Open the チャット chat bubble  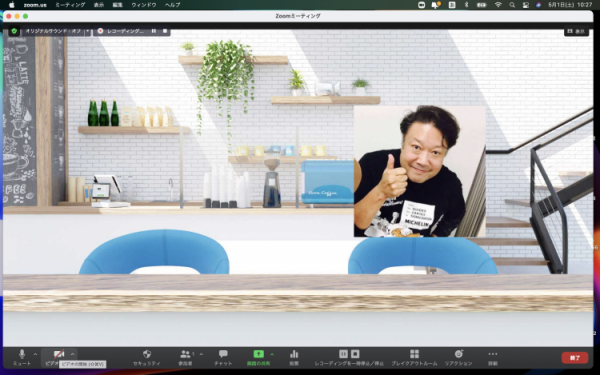point(223,357)
